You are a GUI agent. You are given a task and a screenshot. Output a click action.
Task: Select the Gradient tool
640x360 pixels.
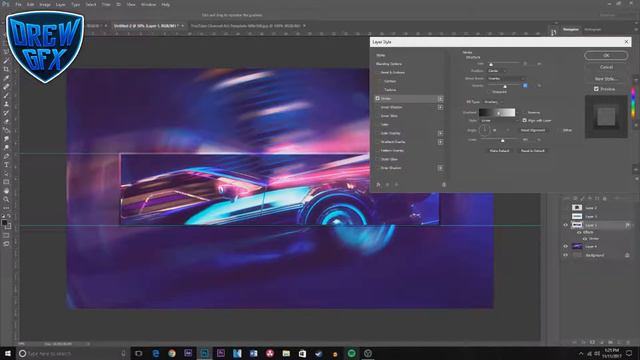point(6,130)
